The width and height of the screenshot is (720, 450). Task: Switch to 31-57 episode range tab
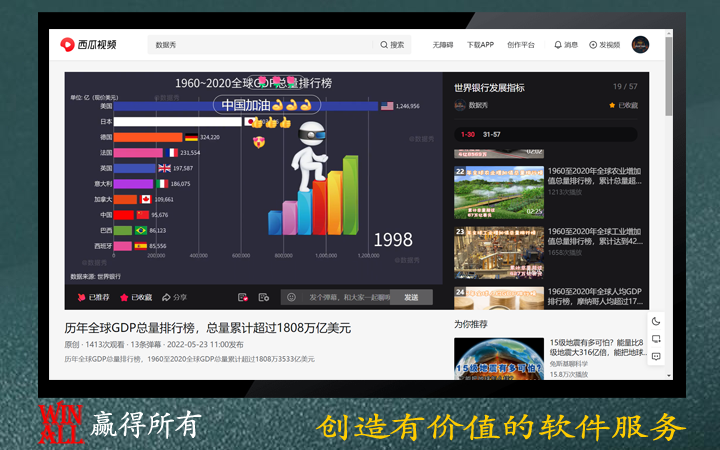492,134
